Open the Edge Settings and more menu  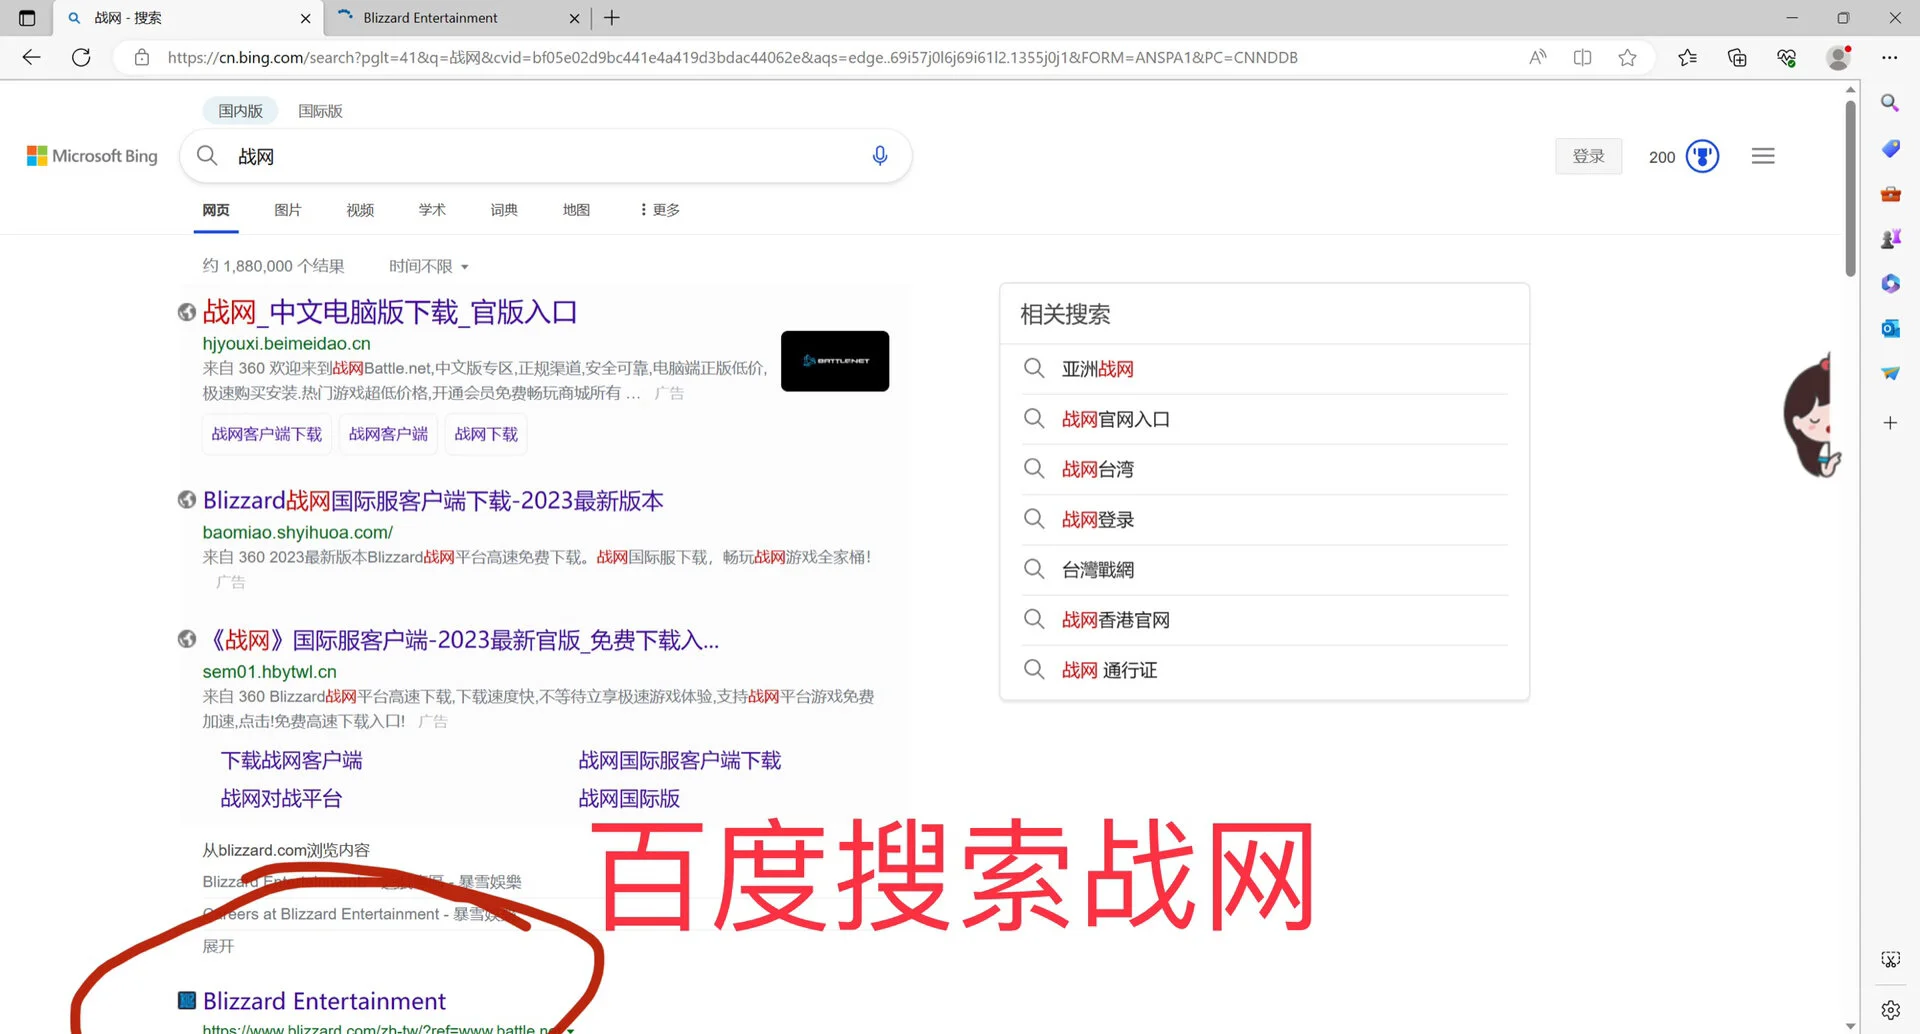(x=1889, y=57)
